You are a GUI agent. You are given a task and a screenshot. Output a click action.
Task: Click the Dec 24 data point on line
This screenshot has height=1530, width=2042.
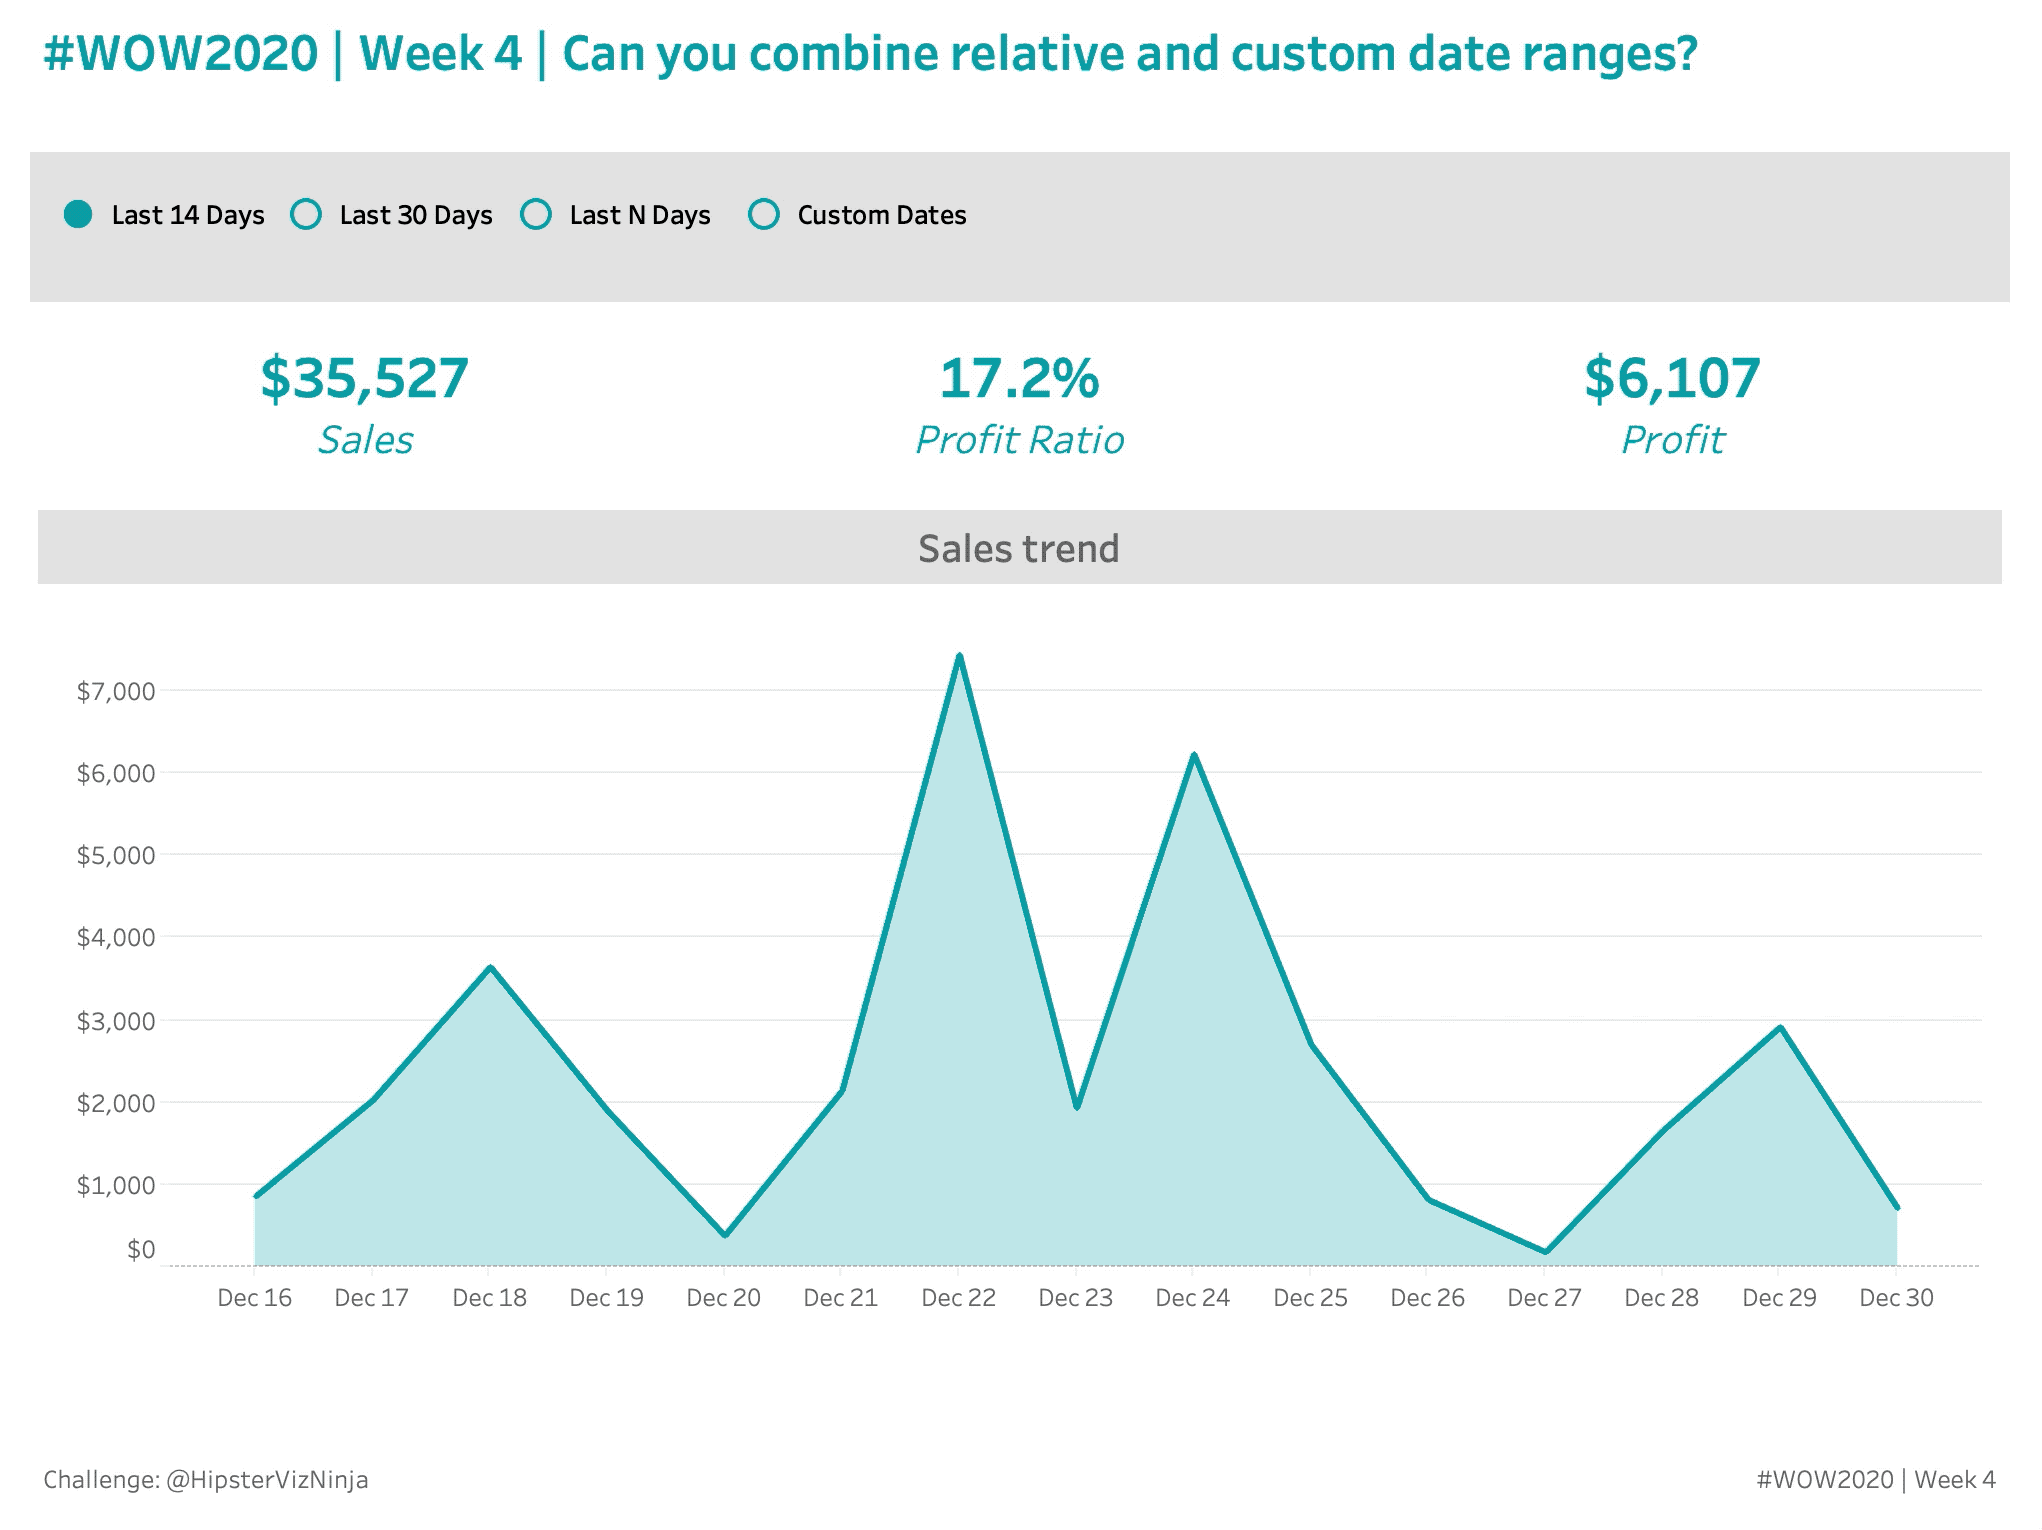1194,755
